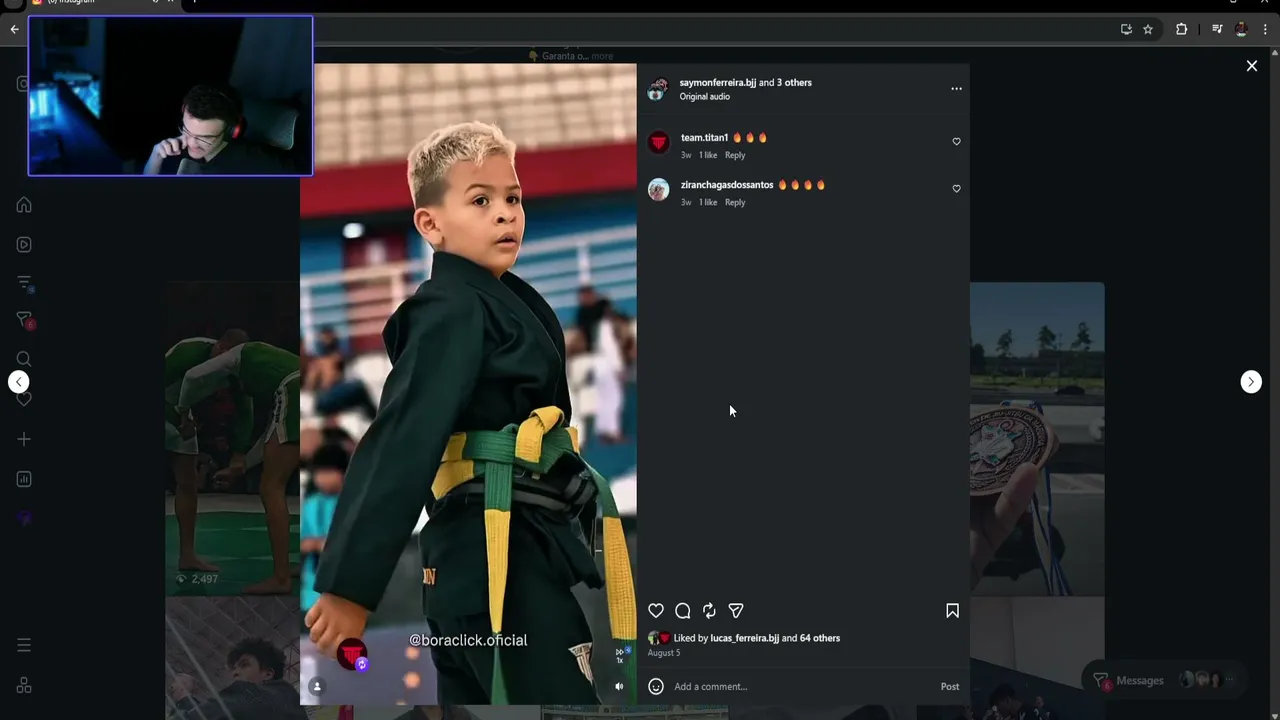Open the Create plus icon in sidebar
Image resolution: width=1280 pixels, height=720 pixels.
[x=24, y=439]
